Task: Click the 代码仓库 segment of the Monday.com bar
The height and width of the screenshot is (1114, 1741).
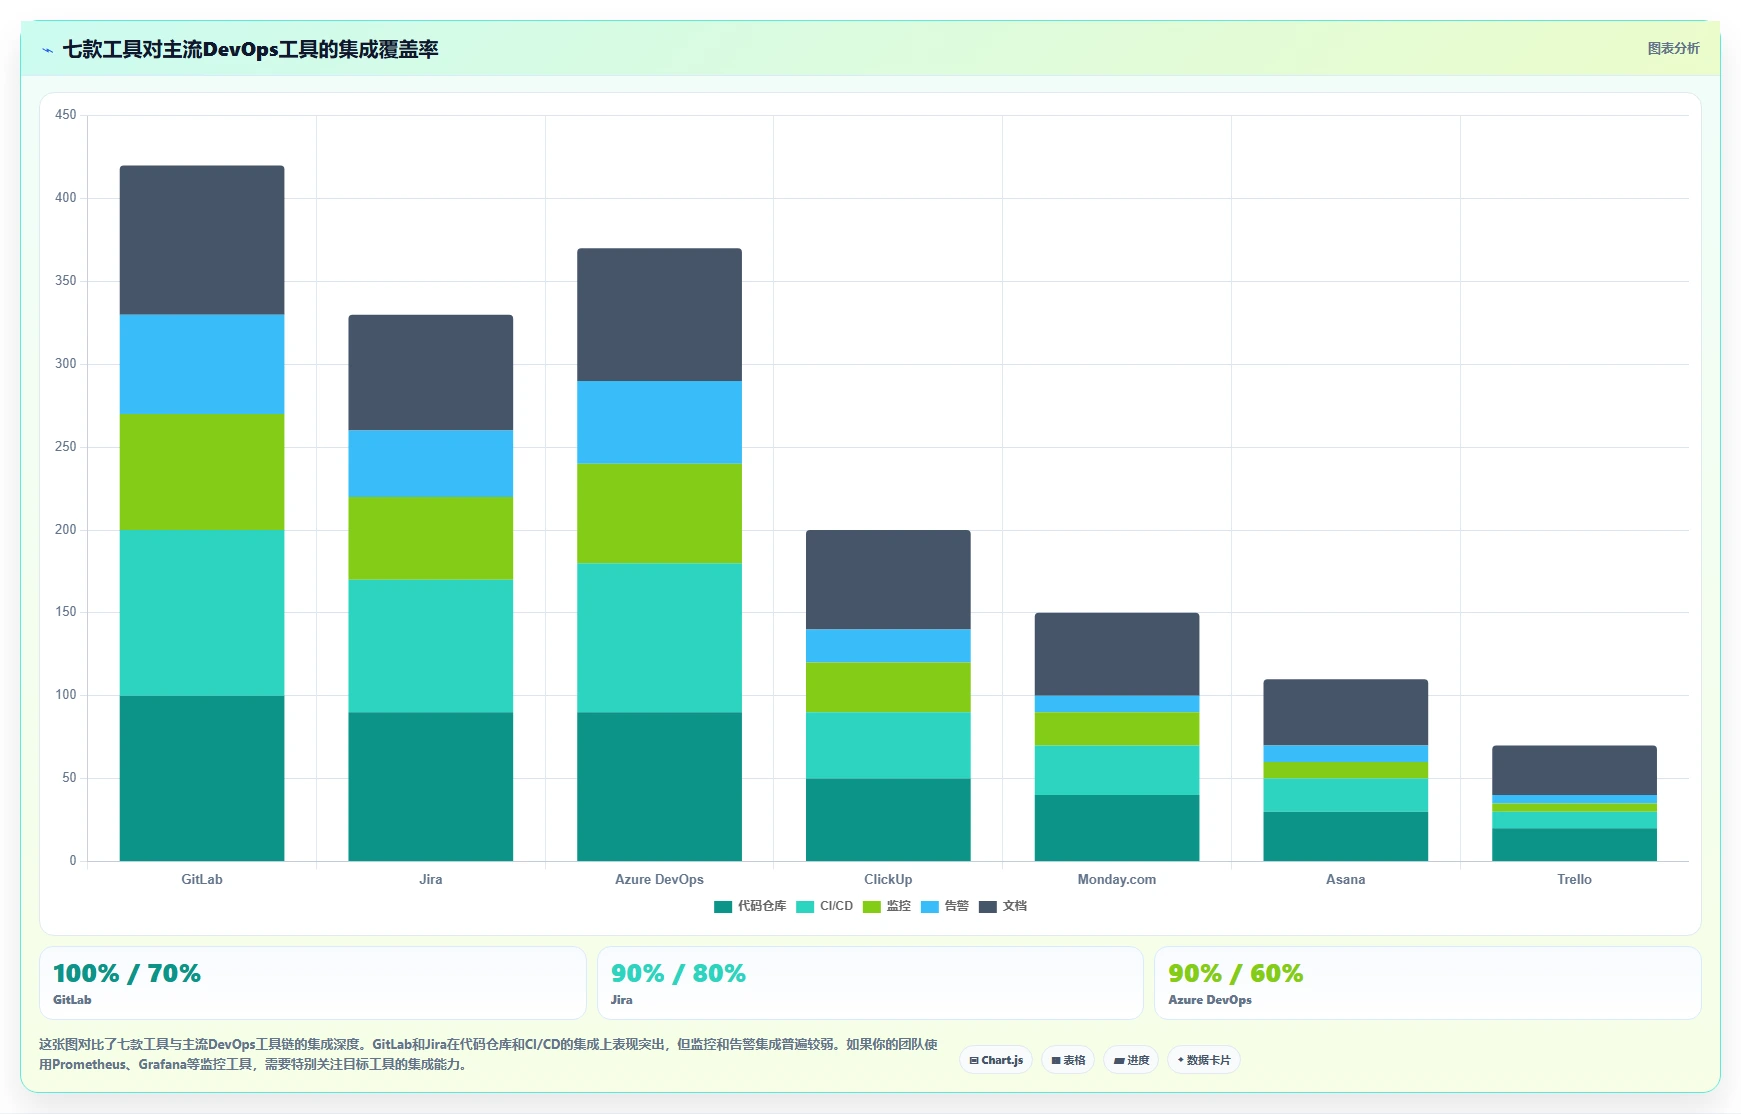Action: coord(1117,828)
